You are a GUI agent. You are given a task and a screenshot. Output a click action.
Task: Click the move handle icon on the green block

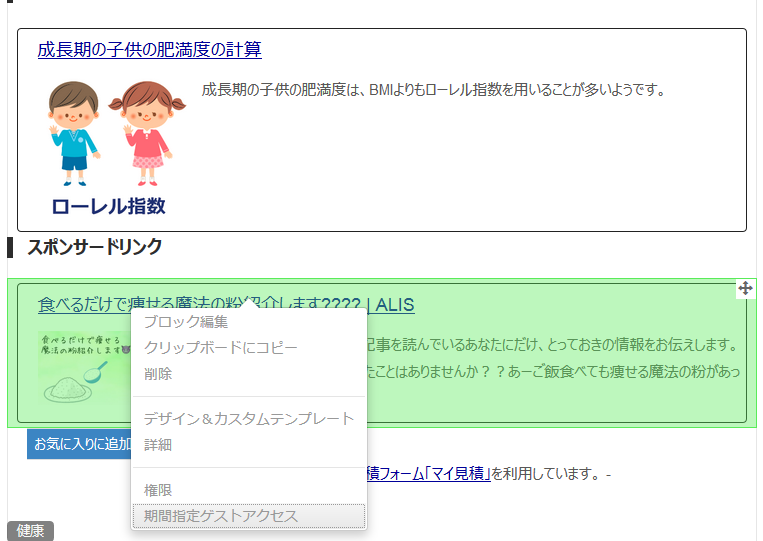click(745, 289)
